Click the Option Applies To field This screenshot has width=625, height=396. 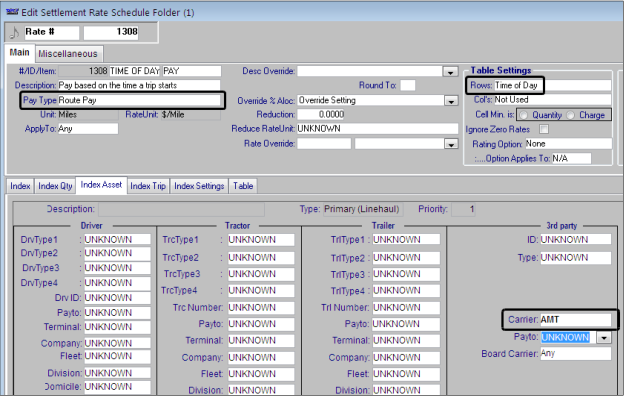click(x=571, y=158)
